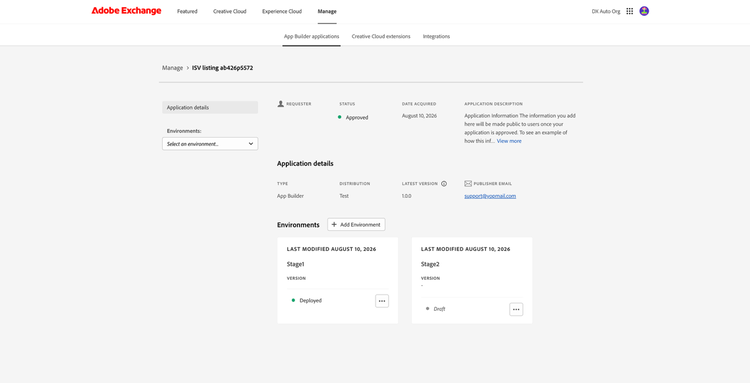Click the Latest Version info icon
The height and width of the screenshot is (383, 750).
click(x=444, y=184)
